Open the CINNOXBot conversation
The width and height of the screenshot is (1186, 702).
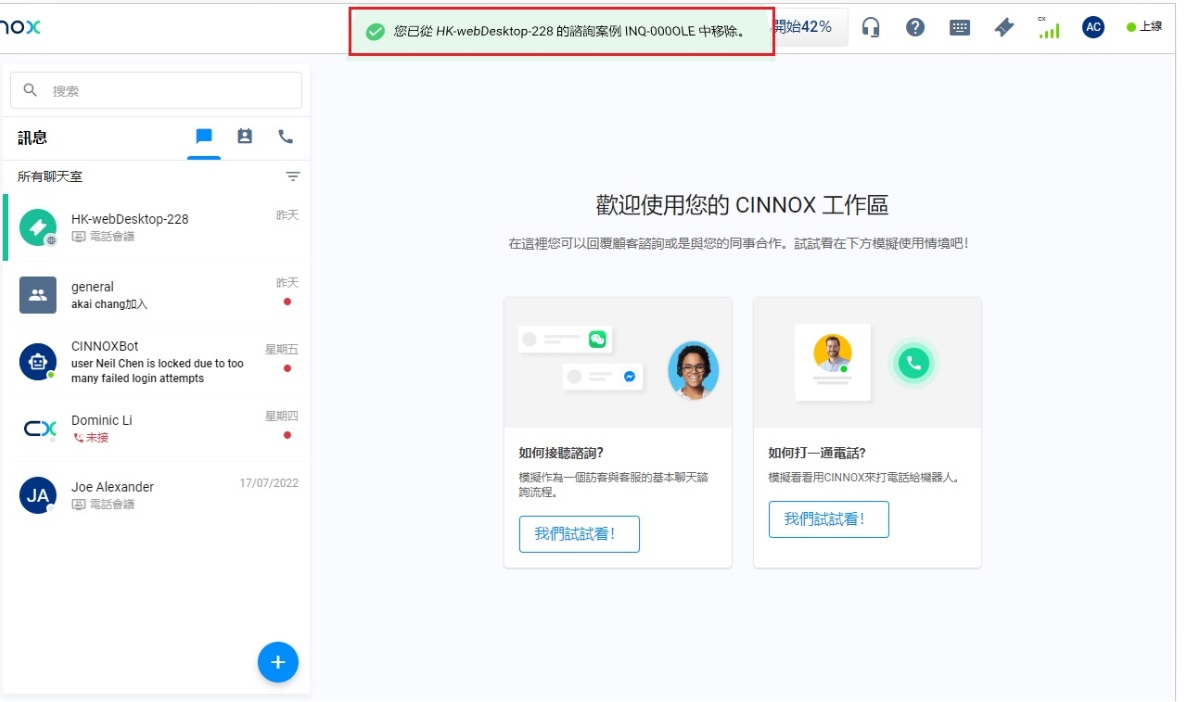157,362
